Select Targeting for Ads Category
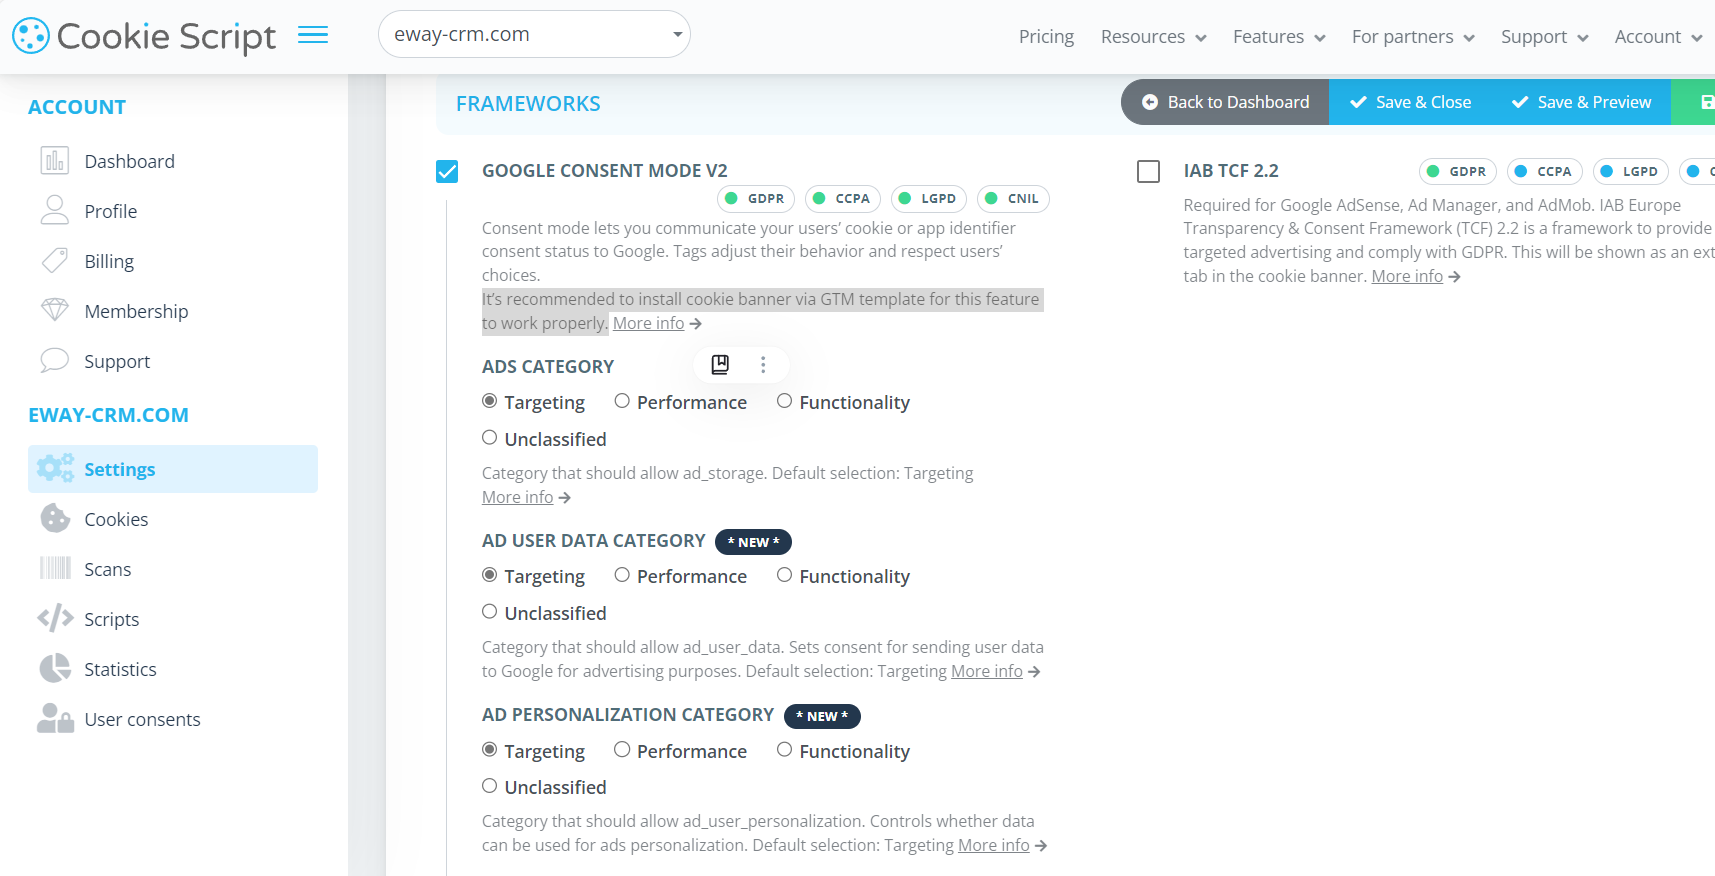Viewport: 1715px width, 876px height. [490, 401]
